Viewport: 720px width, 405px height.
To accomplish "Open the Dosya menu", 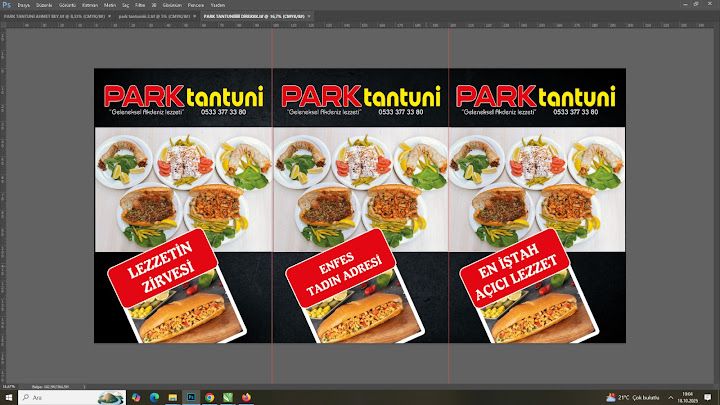I will coord(23,5).
